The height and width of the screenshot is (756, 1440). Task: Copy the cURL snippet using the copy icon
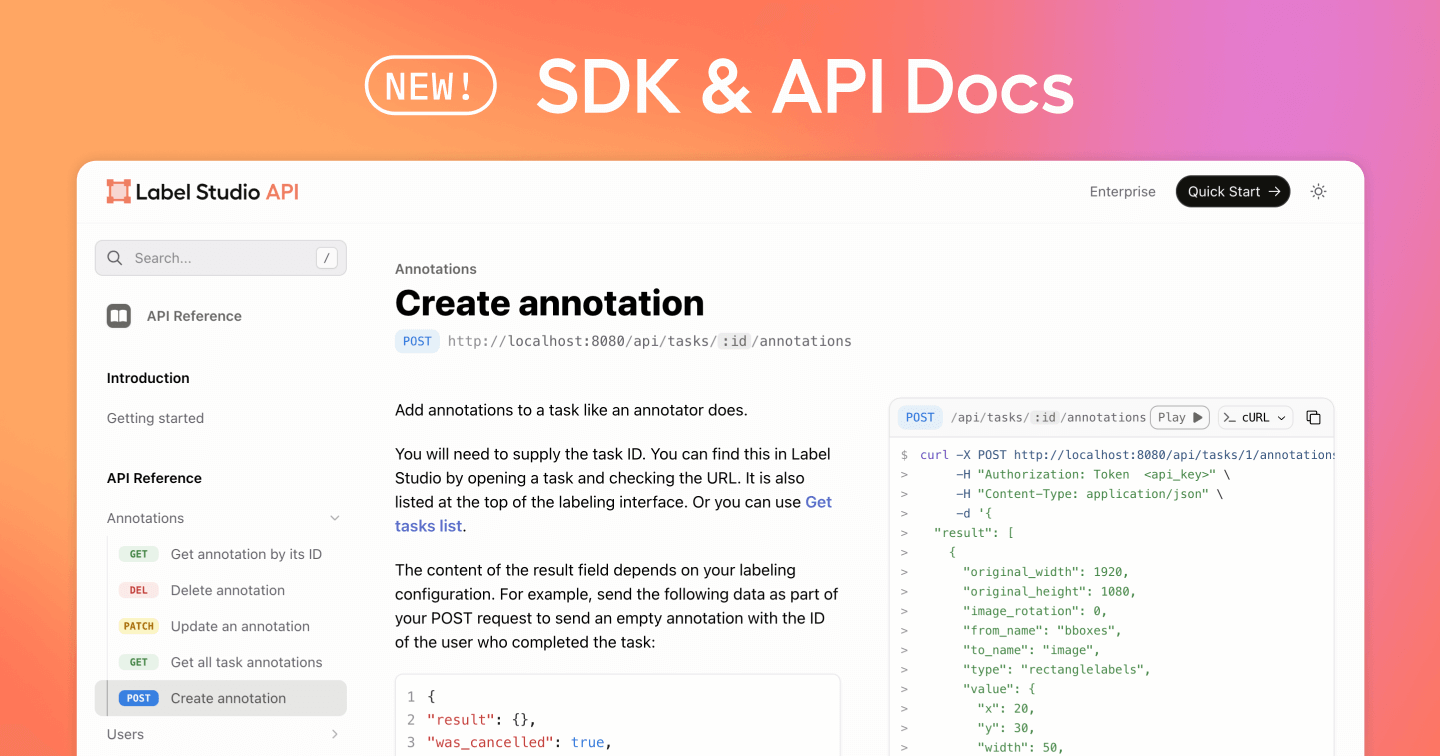coord(1313,417)
